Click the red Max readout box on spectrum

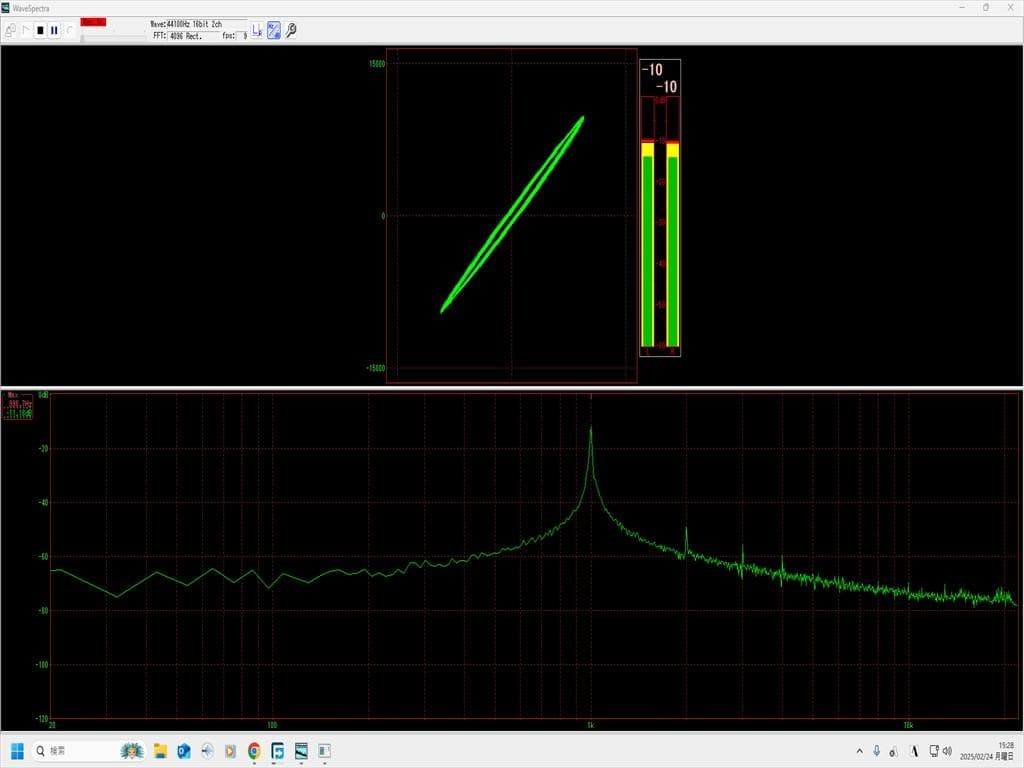point(19,404)
